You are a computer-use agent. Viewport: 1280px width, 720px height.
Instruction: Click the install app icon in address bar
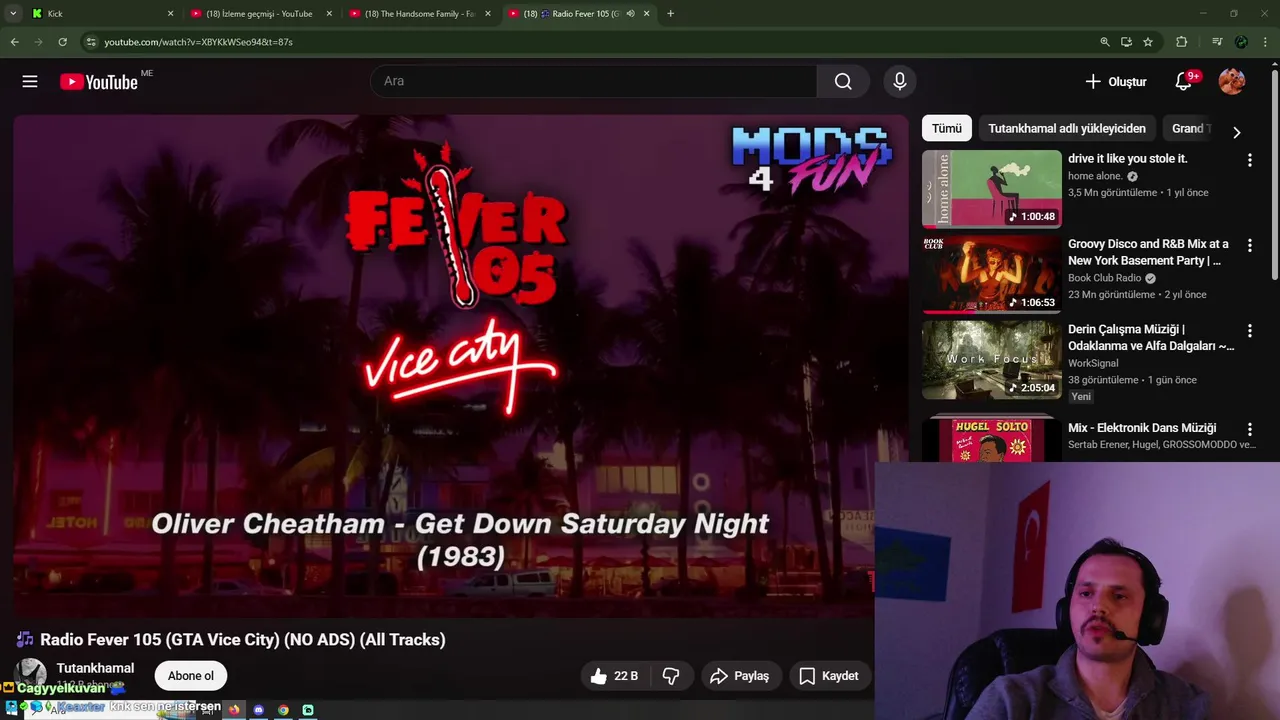(x=1126, y=42)
